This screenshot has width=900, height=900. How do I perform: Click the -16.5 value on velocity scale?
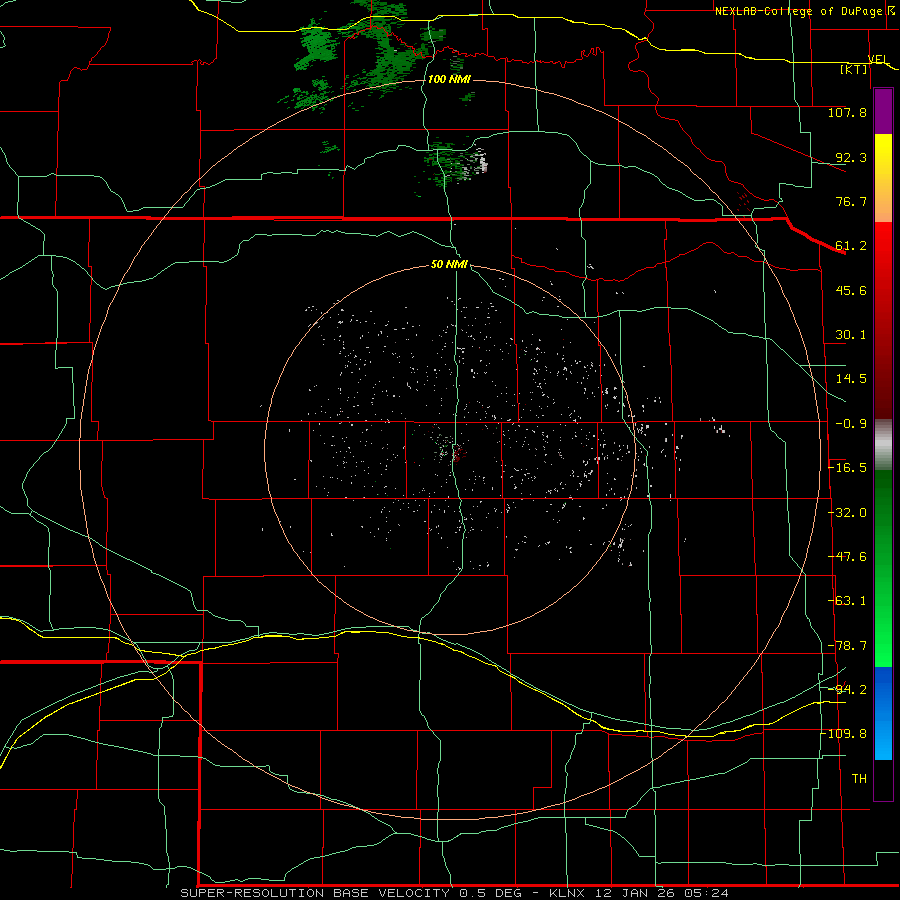[x=847, y=468]
